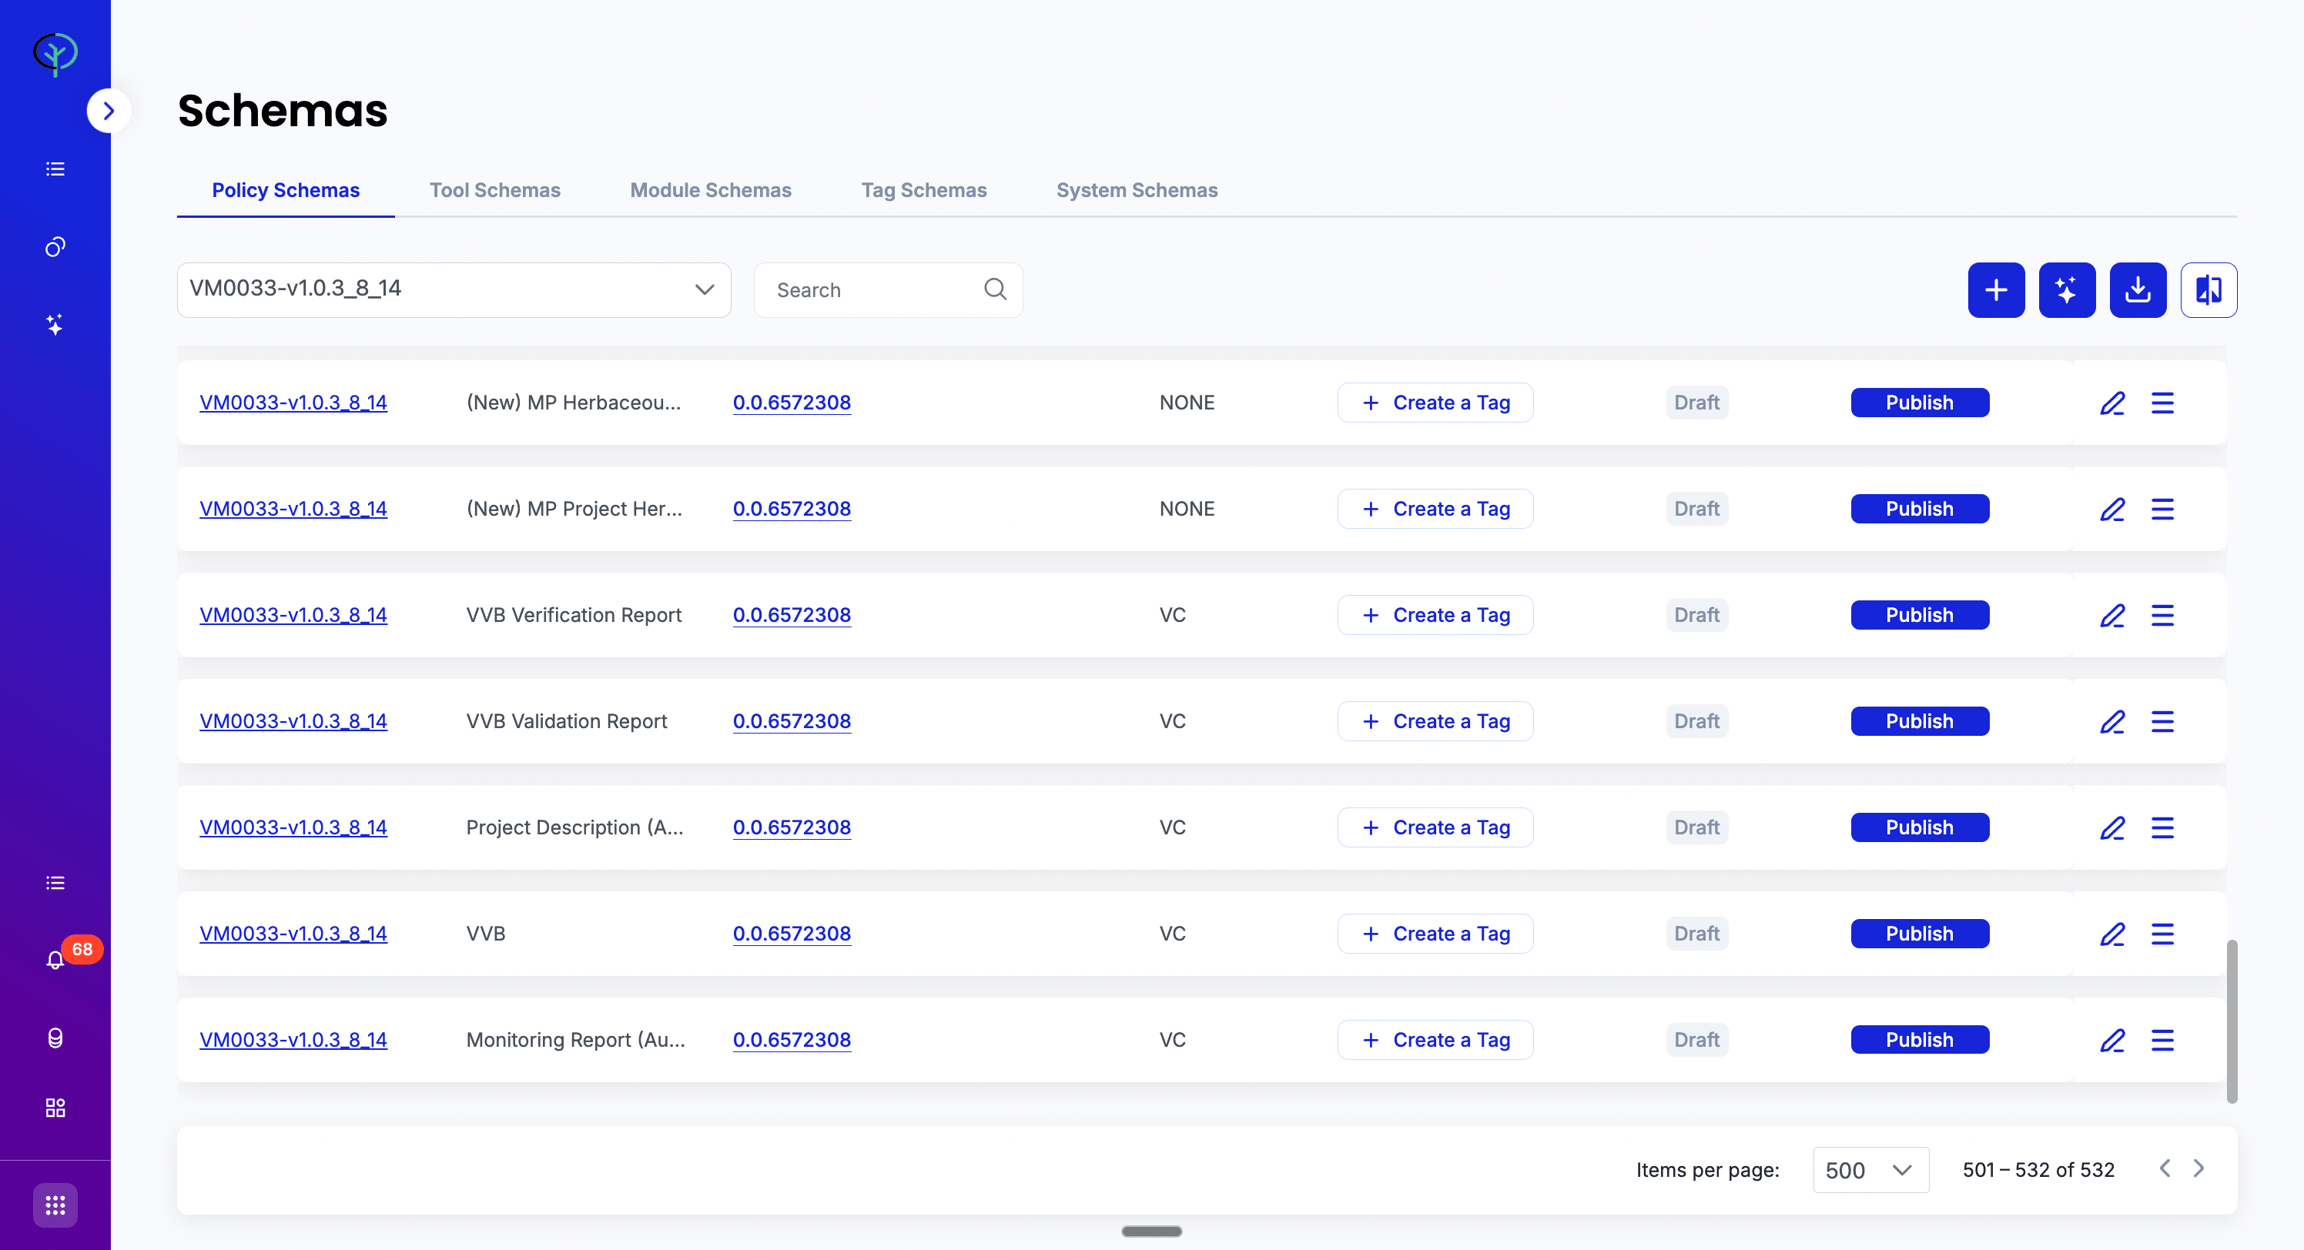The image size is (2304, 1250).
Task: Open the AI sparkle tool button
Action: pyautogui.click(x=2067, y=290)
